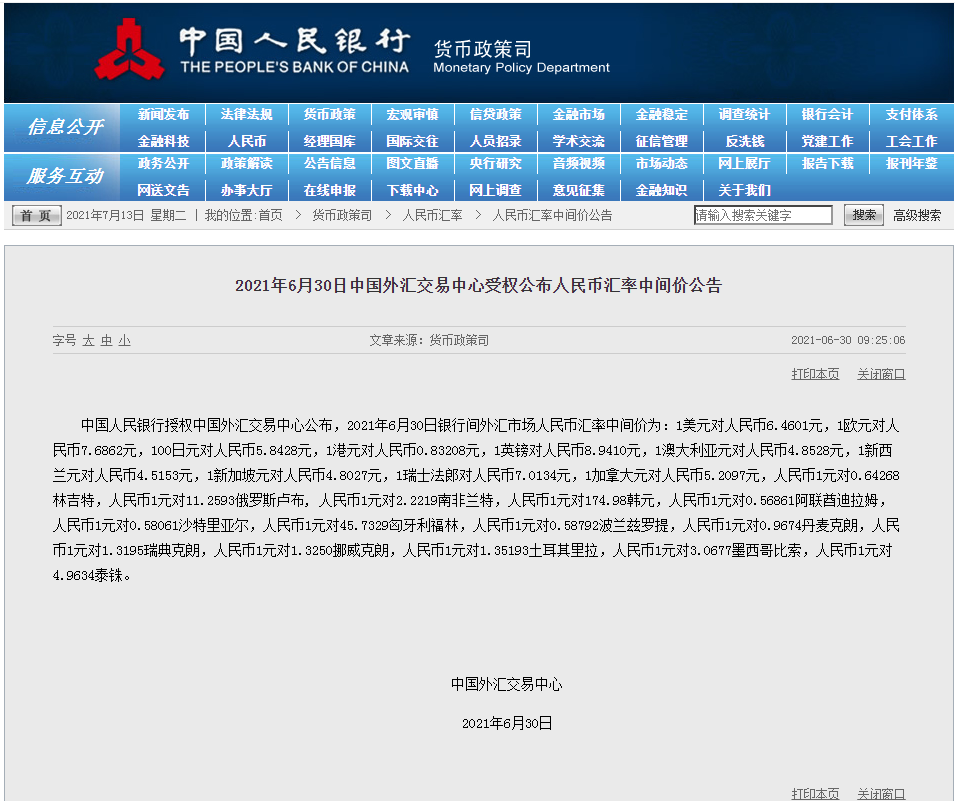Viewport: 955px width, 801px height.
Task: Open 人民币汇率 breadcrumb link
Action: [432, 216]
